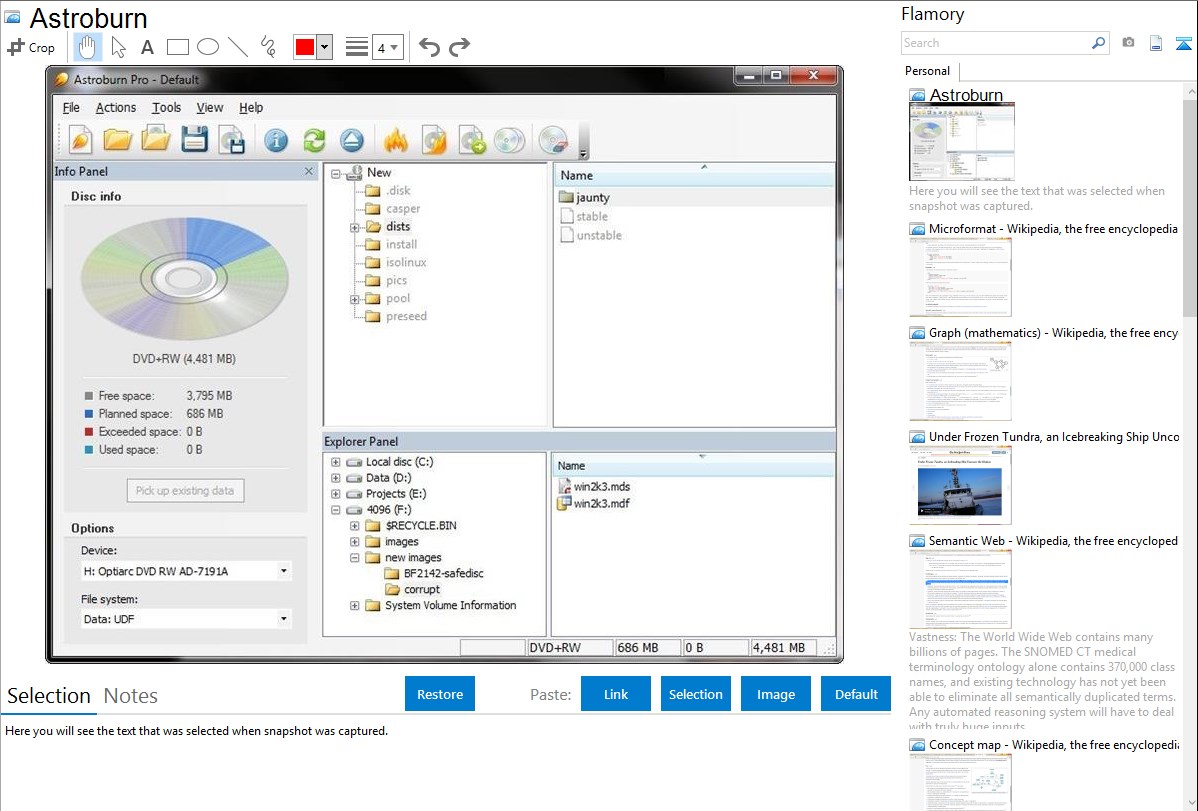Open the File menu in Astroburn
The width and height of the screenshot is (1198, 811).
[71, 108]
